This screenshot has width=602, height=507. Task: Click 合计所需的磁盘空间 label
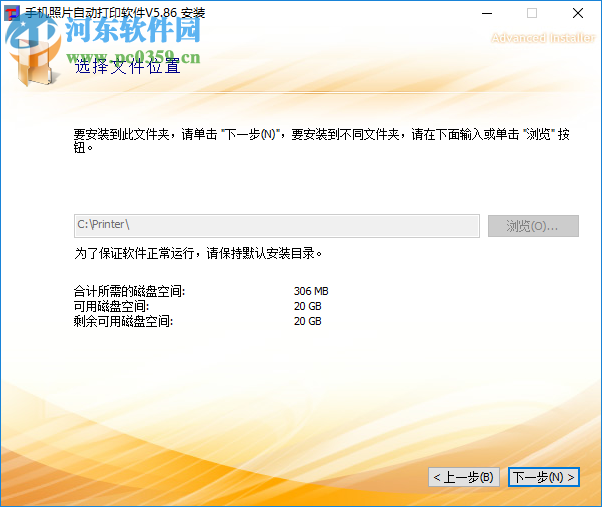[x=129, y=291]
